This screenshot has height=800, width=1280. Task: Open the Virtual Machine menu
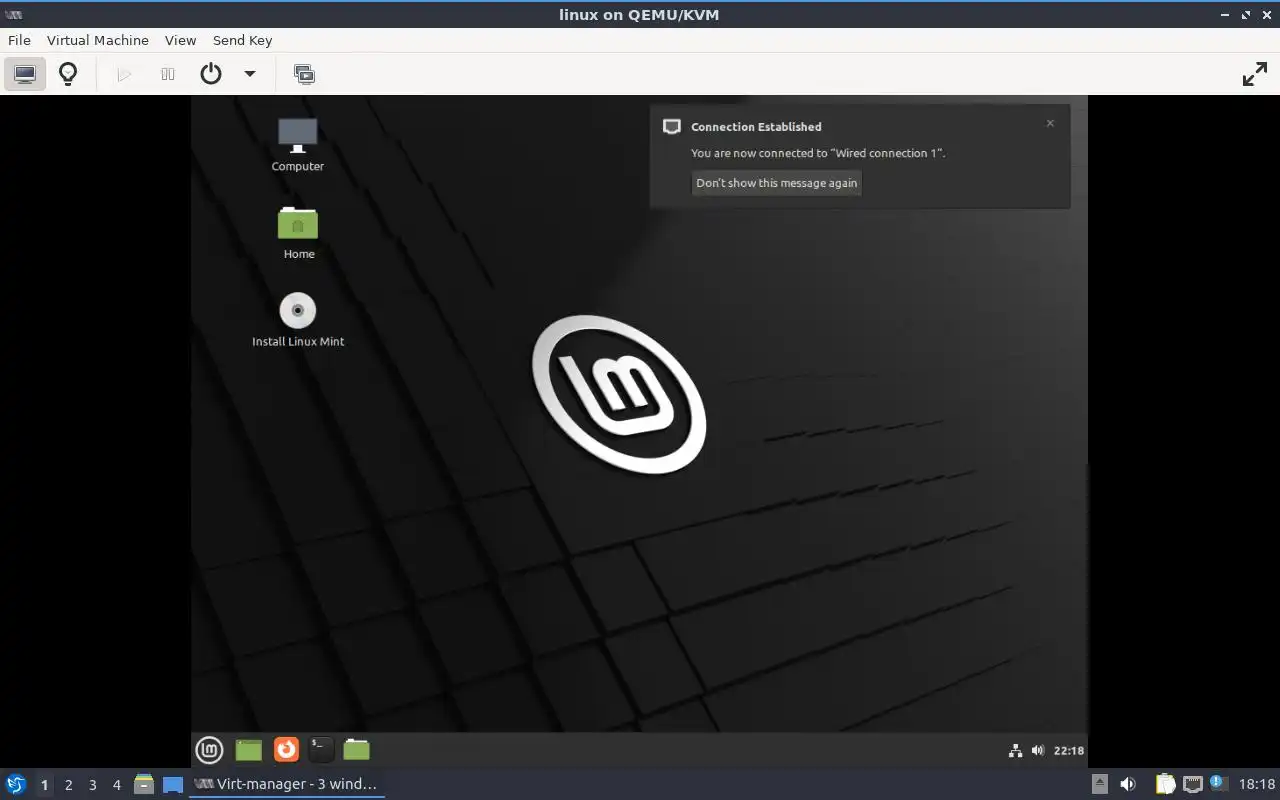click(x=98, y=40)
